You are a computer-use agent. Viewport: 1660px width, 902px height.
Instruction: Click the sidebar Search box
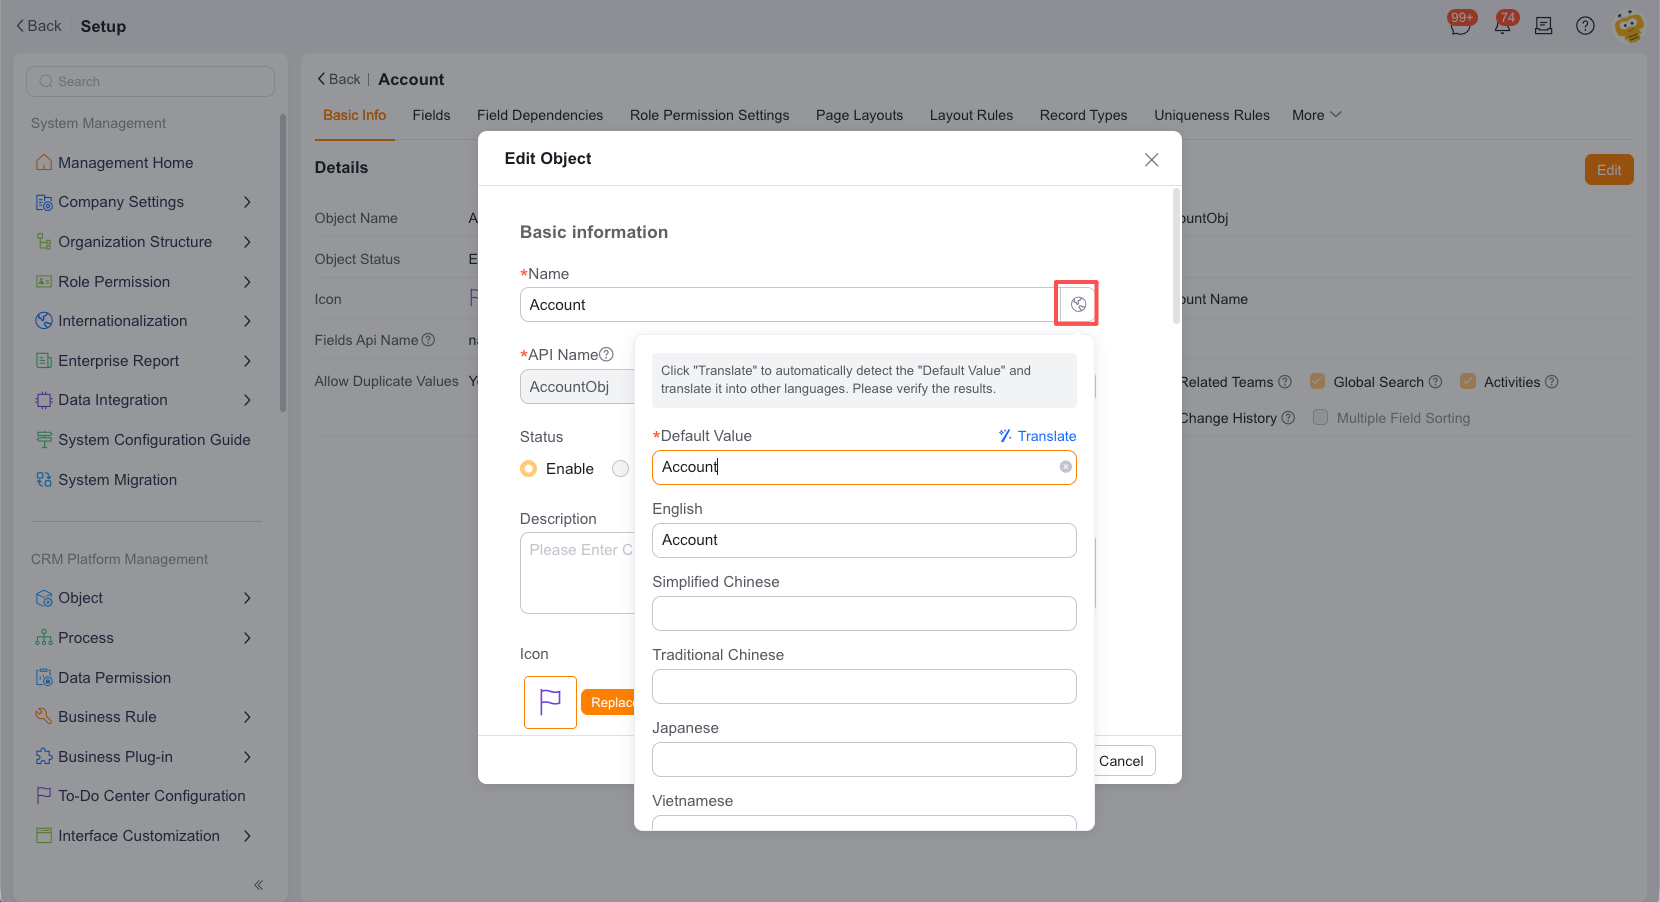(150, 81)
